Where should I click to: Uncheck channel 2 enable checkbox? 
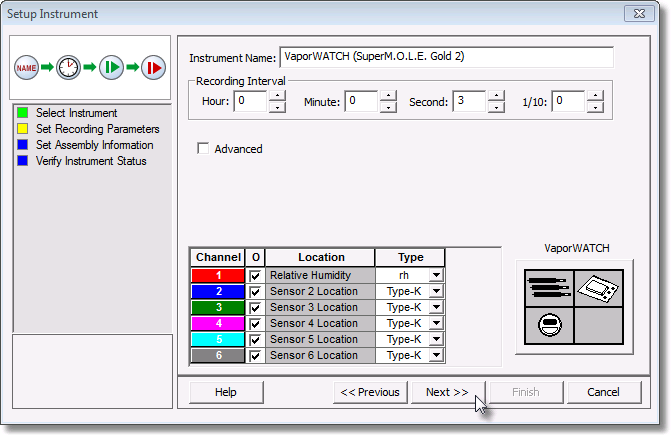(255, 292)
